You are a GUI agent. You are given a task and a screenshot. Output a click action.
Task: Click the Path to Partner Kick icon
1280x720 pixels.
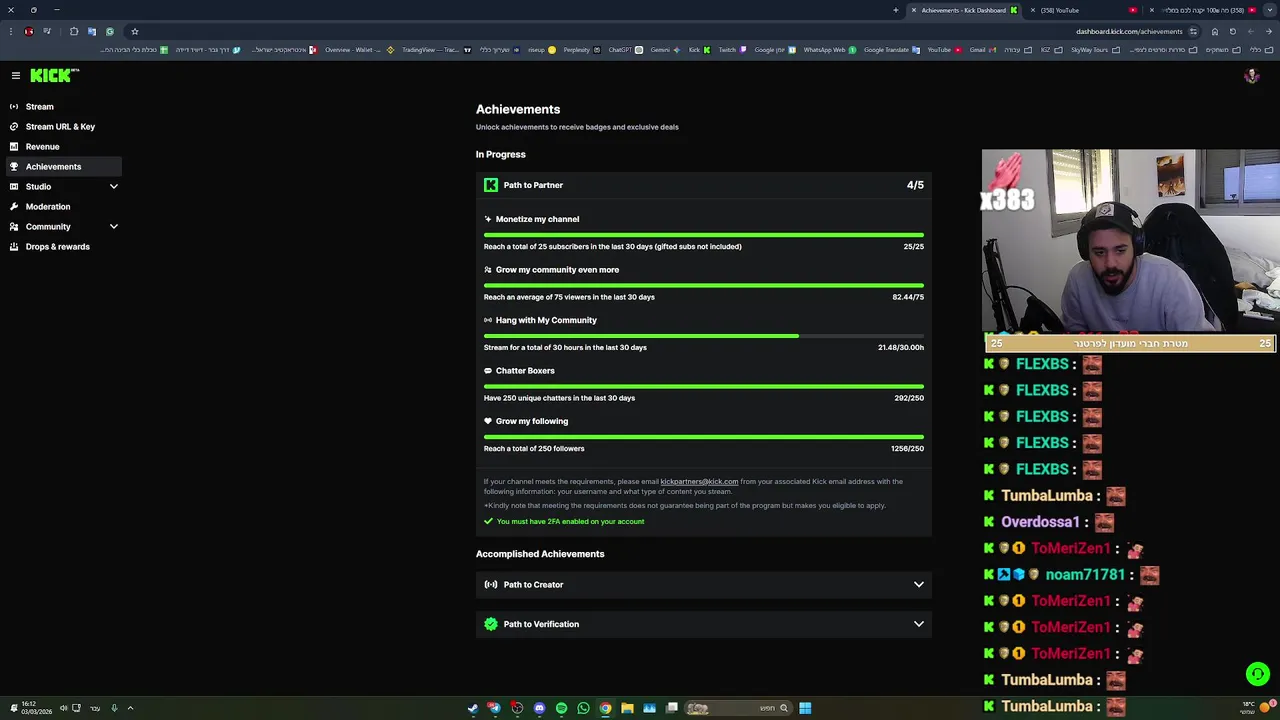click(x=491, y=185)
